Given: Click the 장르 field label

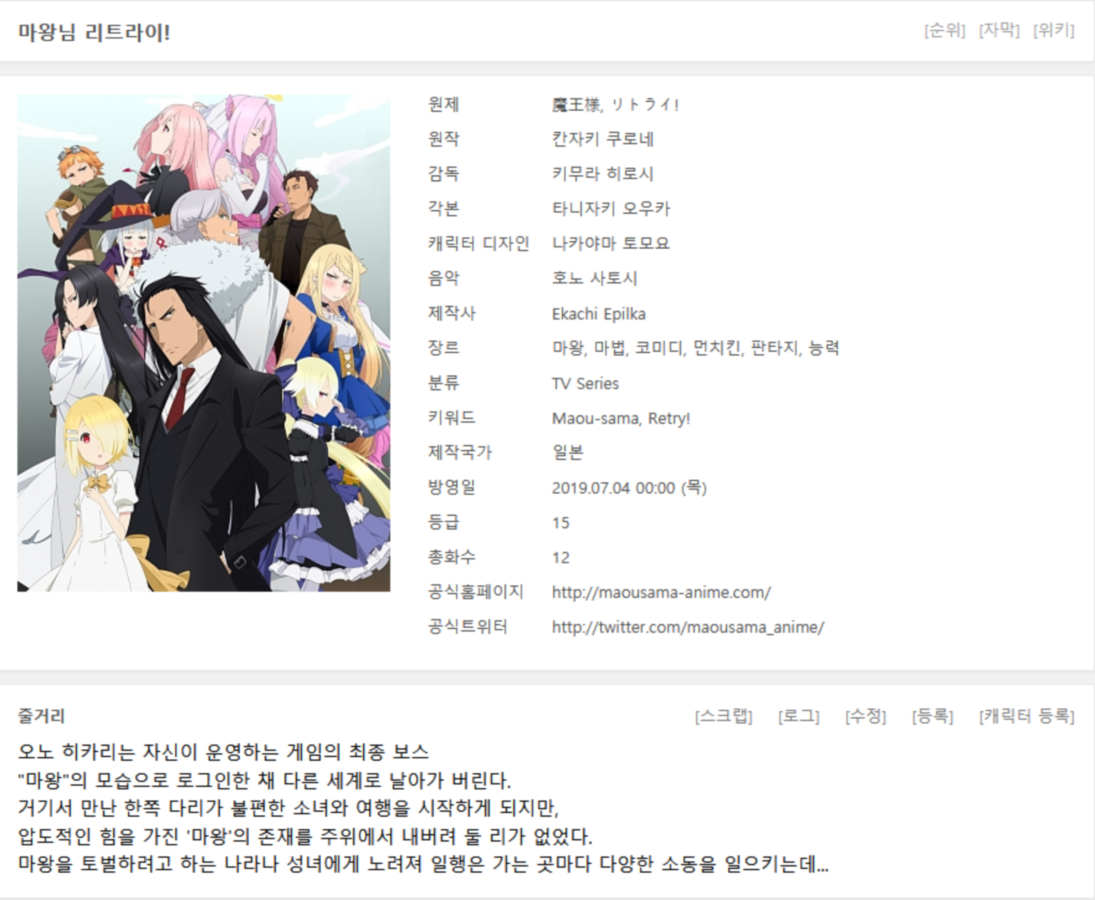Looking at the screenshot, I should pos(443,348).
